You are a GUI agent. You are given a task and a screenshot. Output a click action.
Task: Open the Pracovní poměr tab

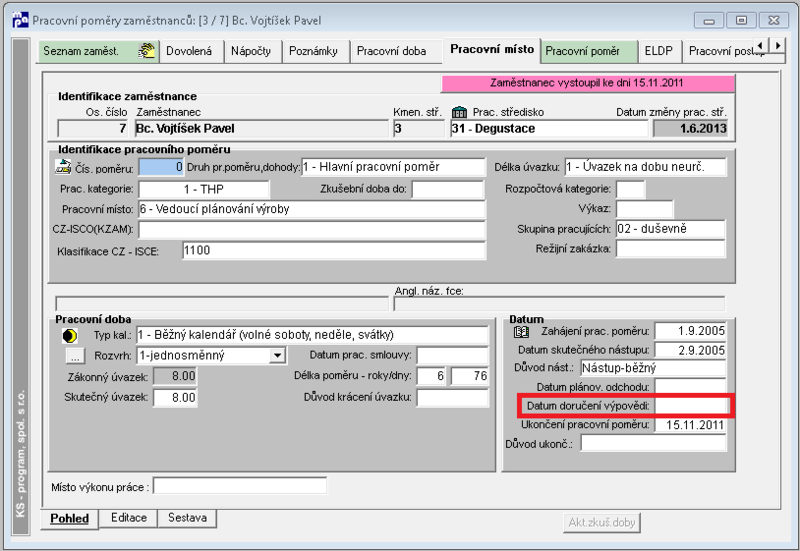click(589, 51)
